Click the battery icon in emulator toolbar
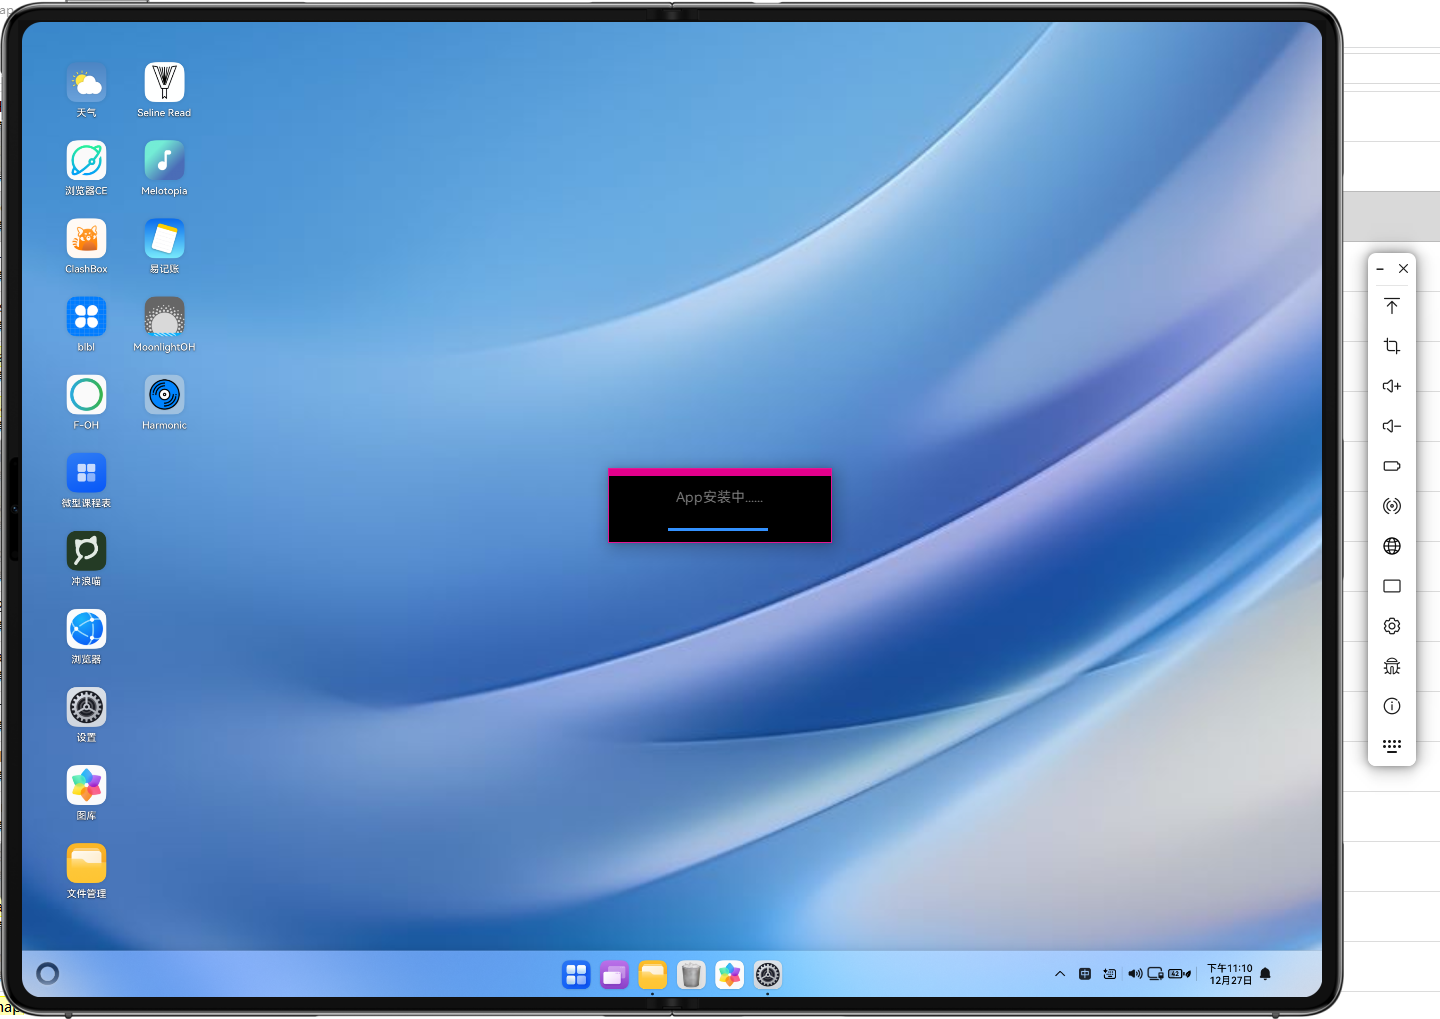This screenshot has width=1440, height=1019. tap(1392, 466)
